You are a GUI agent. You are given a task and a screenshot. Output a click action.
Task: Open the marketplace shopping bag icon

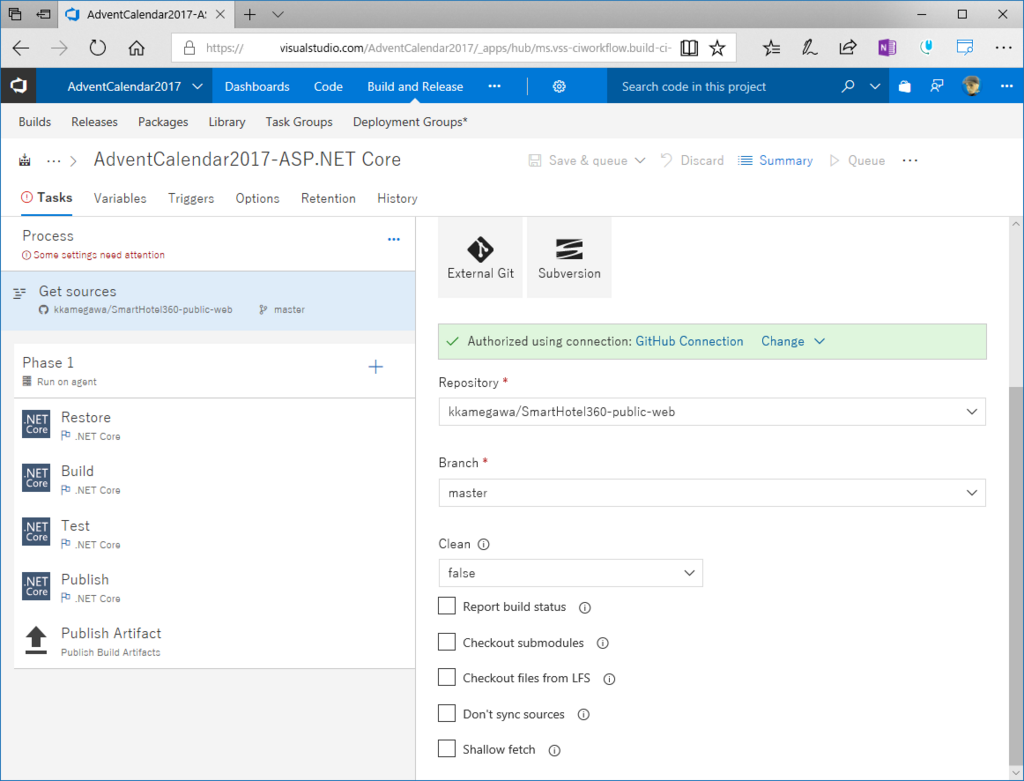pyautogui.click(x=904, y=86)
